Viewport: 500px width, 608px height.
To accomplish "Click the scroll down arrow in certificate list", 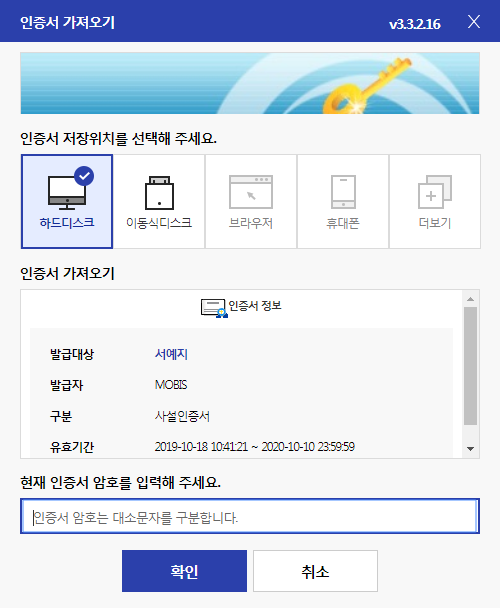I will point(471,449).
